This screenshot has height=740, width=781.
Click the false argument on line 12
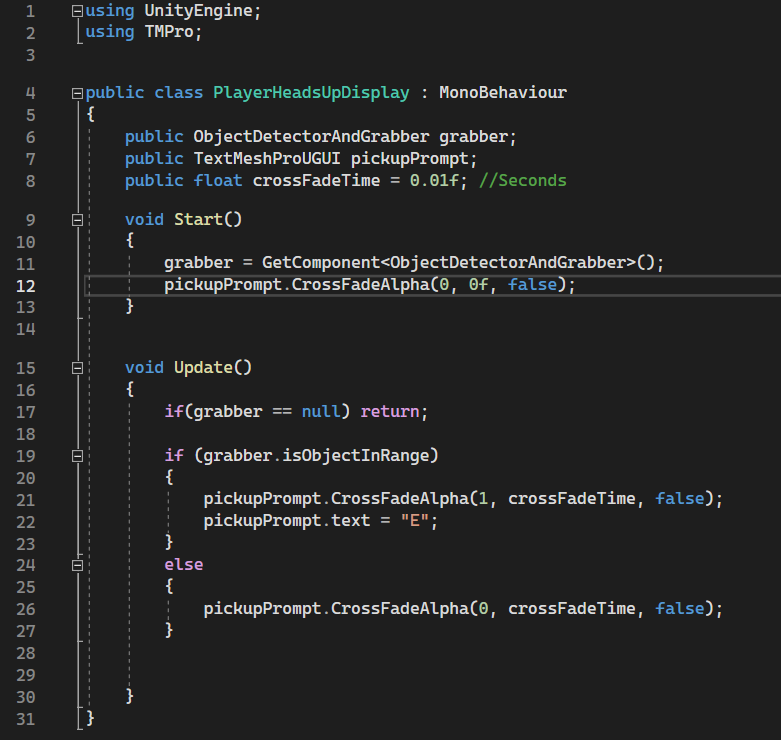532,284
